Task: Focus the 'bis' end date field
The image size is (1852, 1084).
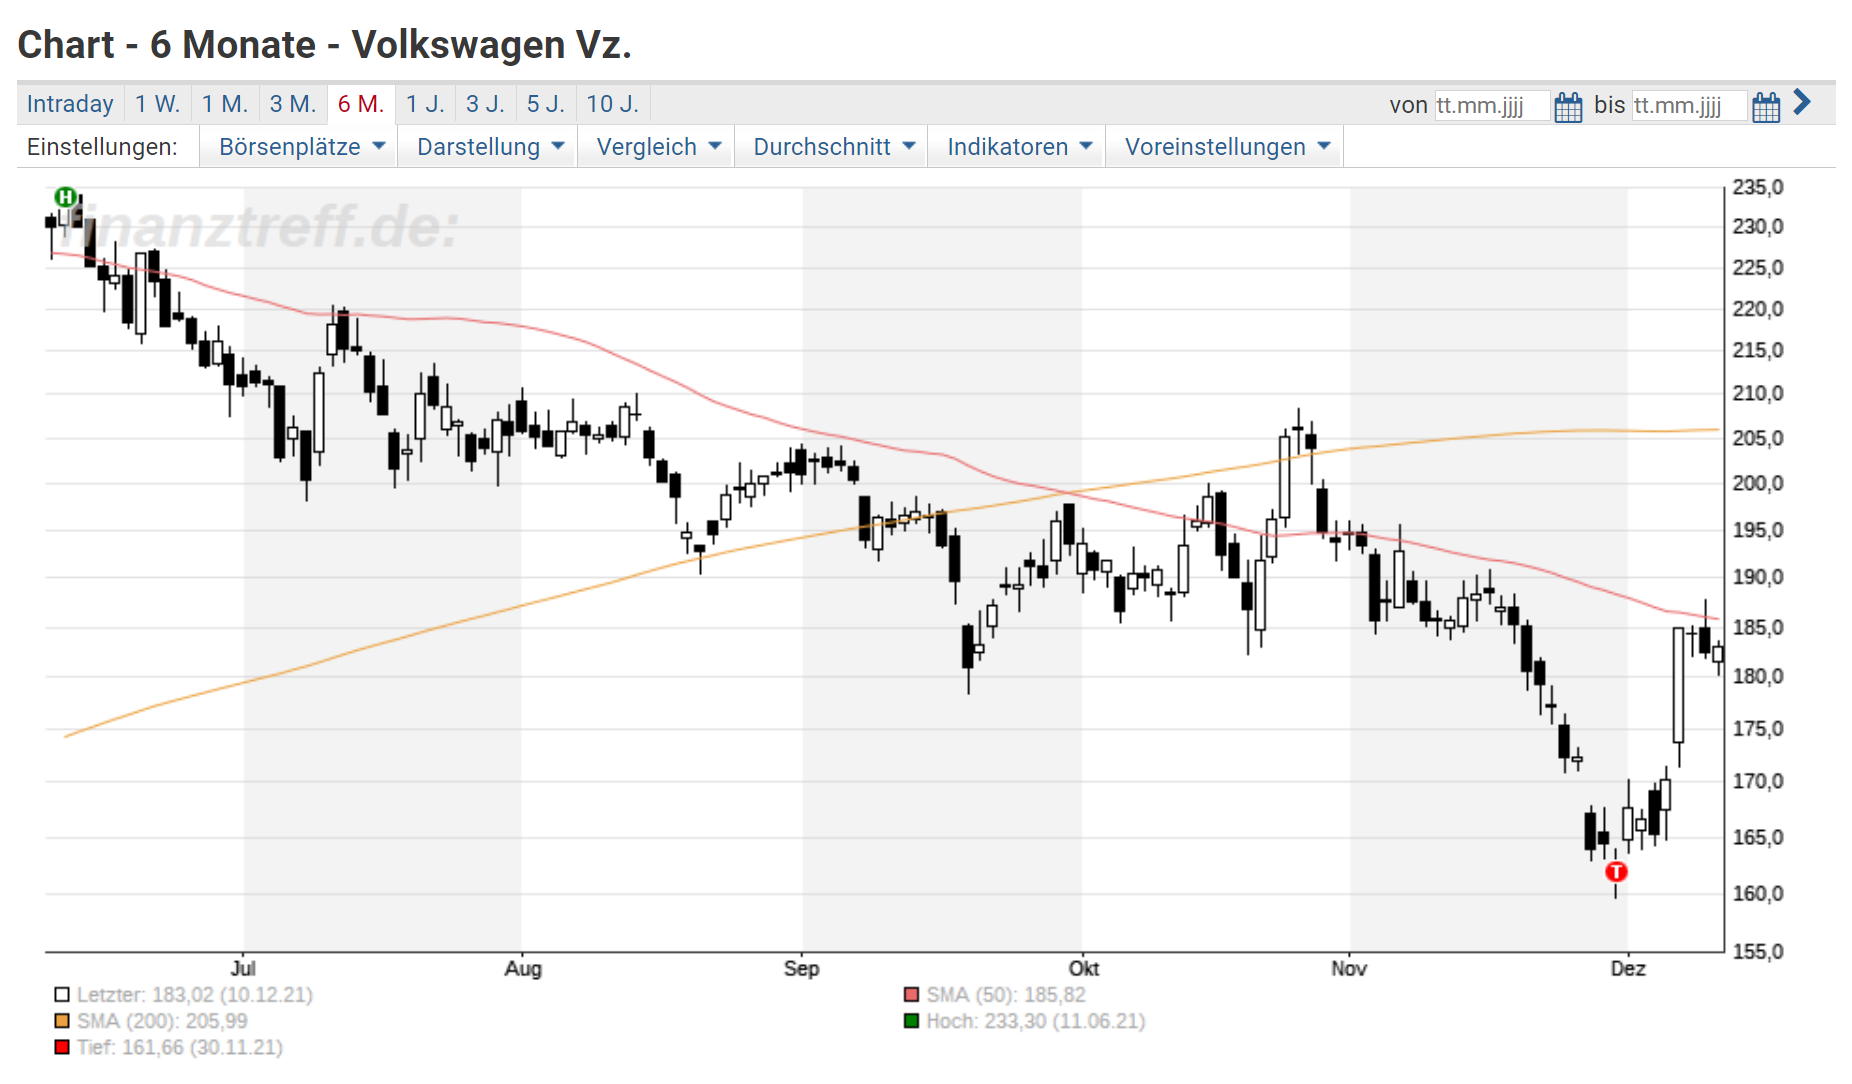Action: tap(1689, 106)
